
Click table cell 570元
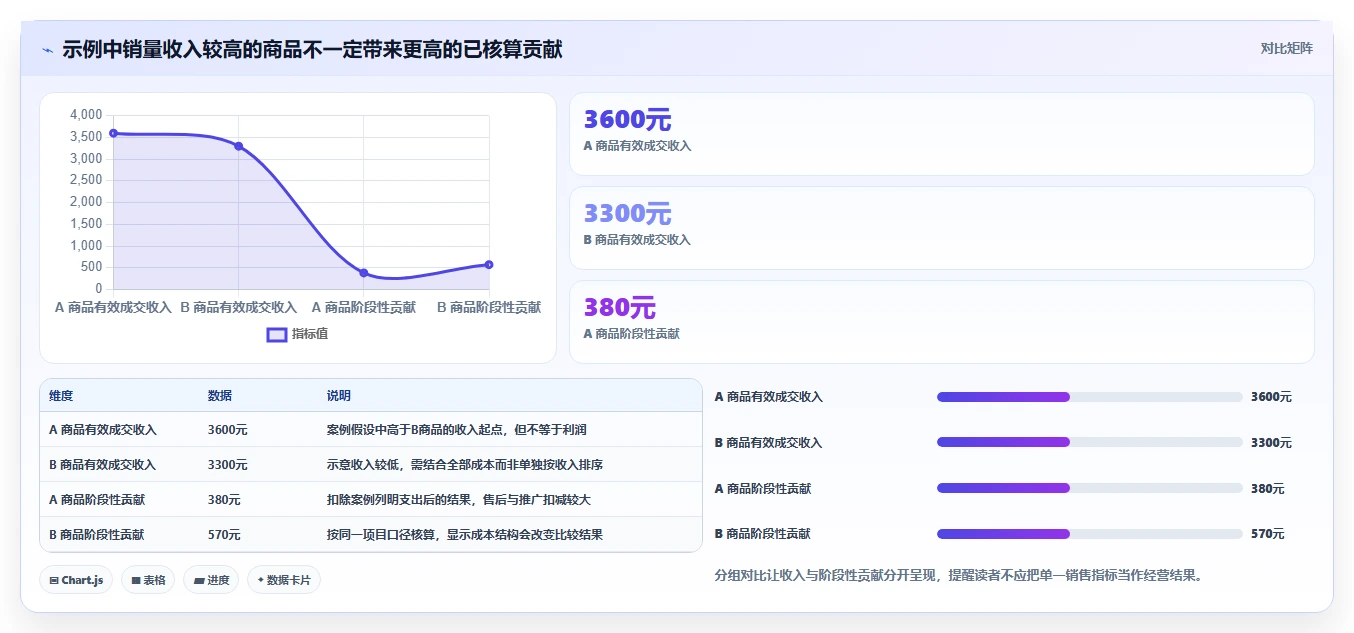tap(224, 535)
